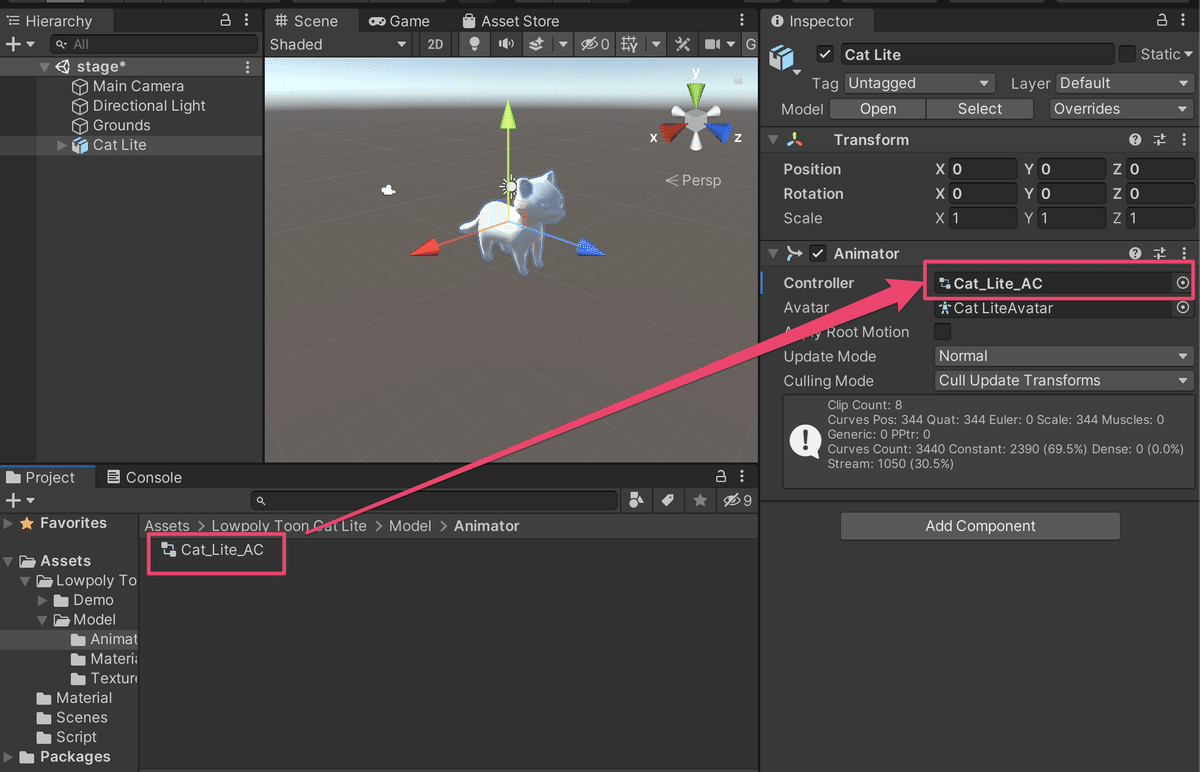
Task: Collapse the stage scene in Hierarchy
Action: tap(44, 67)
